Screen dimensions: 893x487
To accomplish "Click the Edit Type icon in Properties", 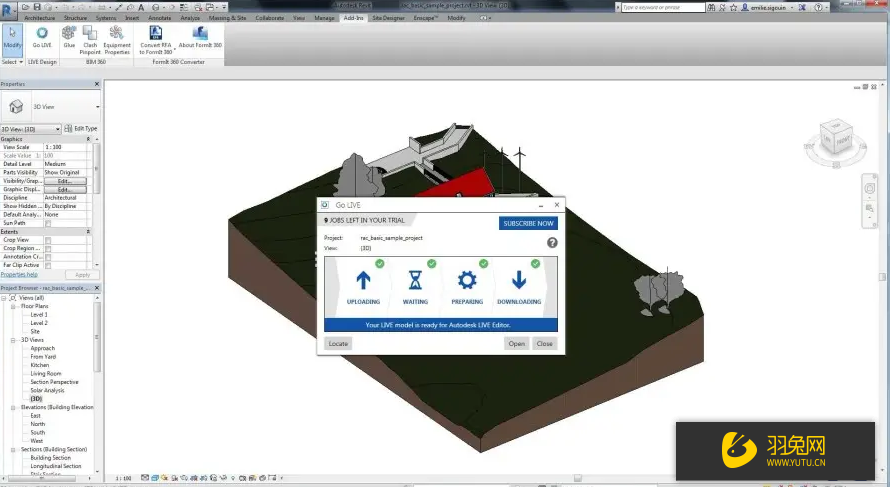I will 68,129.
